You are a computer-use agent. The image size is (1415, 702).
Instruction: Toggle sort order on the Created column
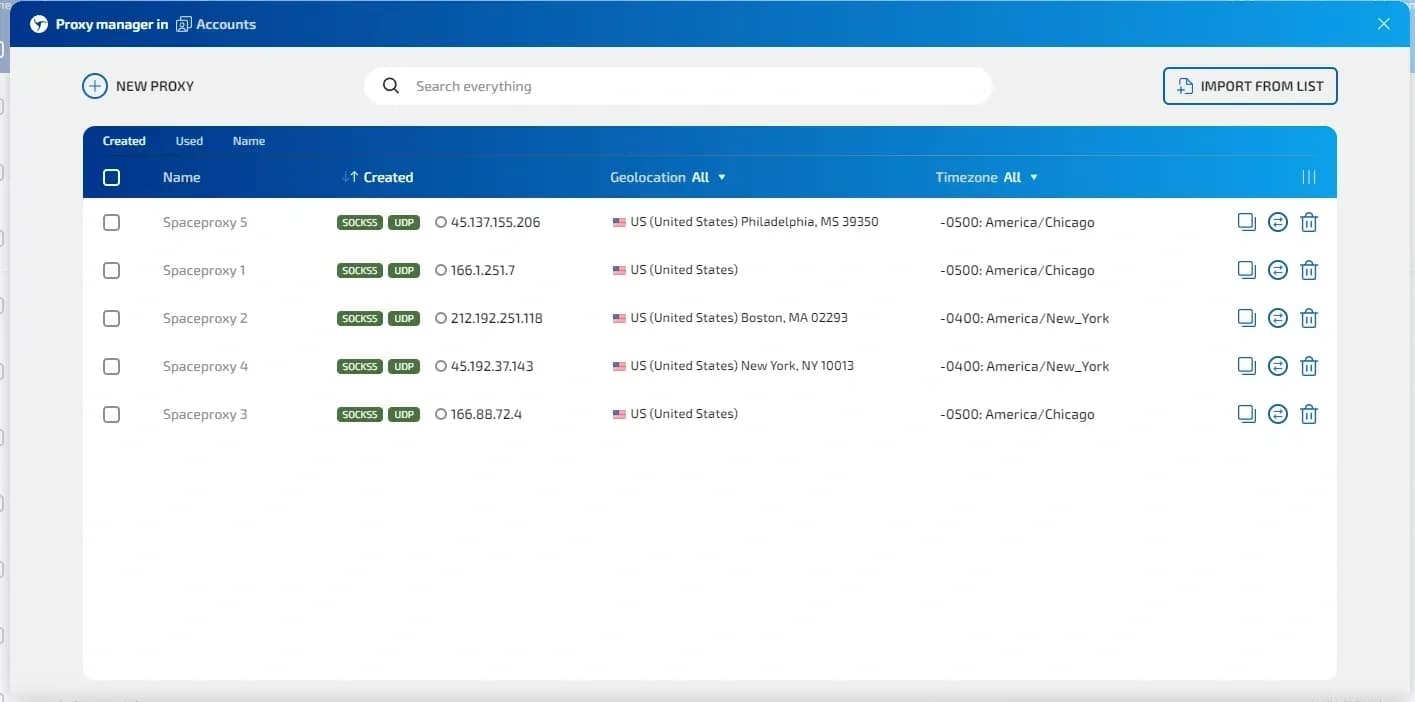pos(377,177)
